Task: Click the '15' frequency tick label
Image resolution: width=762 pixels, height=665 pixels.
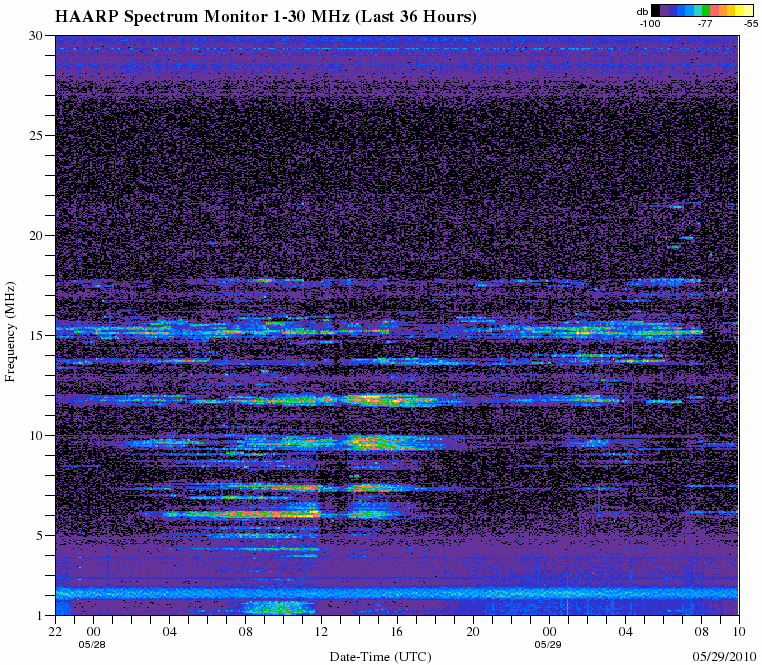Action: pyautogui.click(x=36, y=336)
